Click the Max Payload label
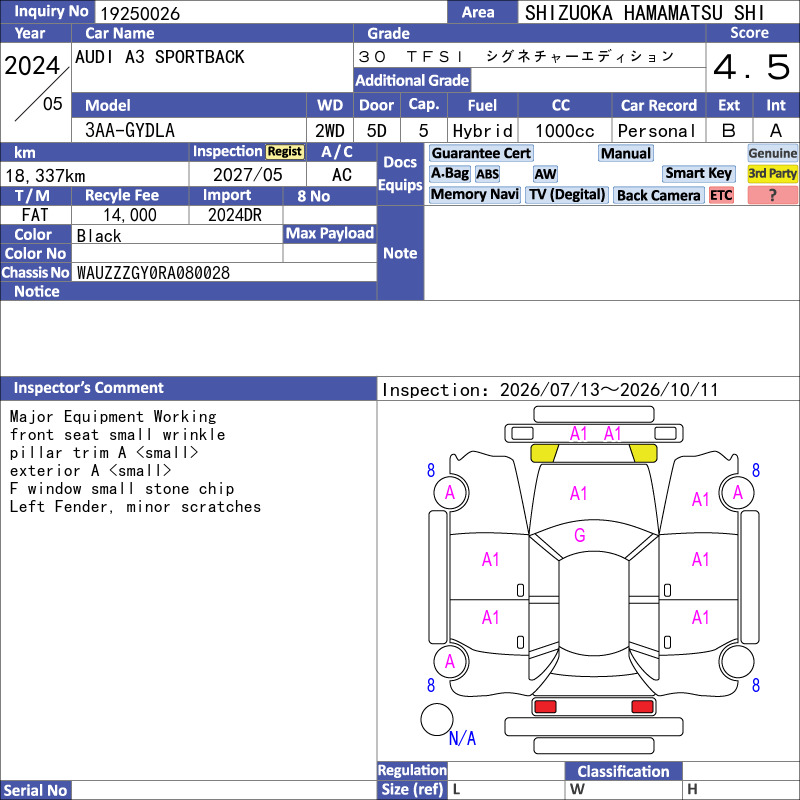The height and width of the screenshot is (800, 800). [x=330, y=234]
